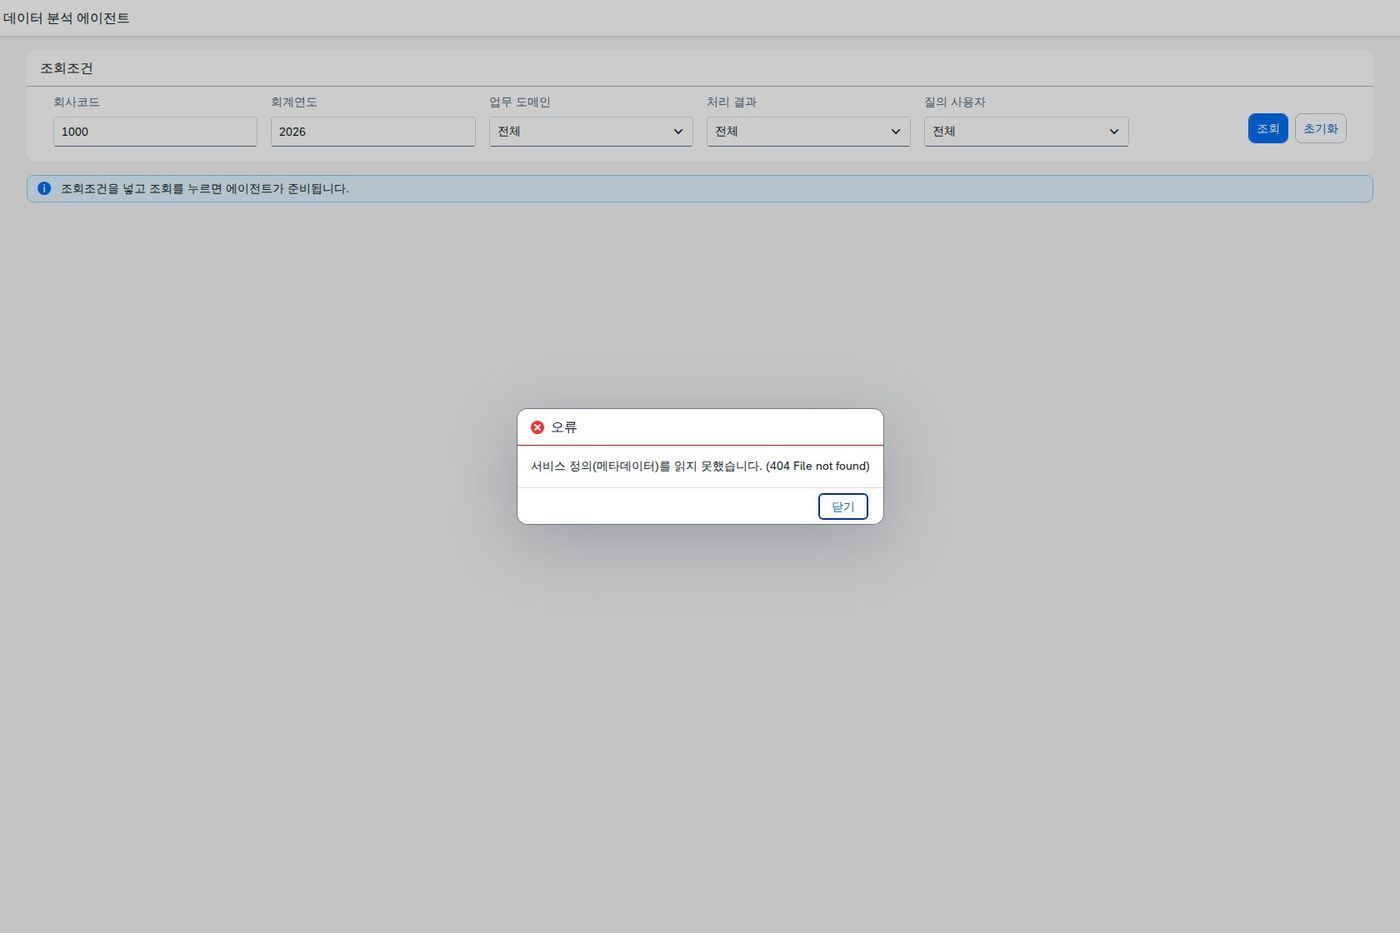Reset filters with the 초기화 button

(x=1320, y=128)
